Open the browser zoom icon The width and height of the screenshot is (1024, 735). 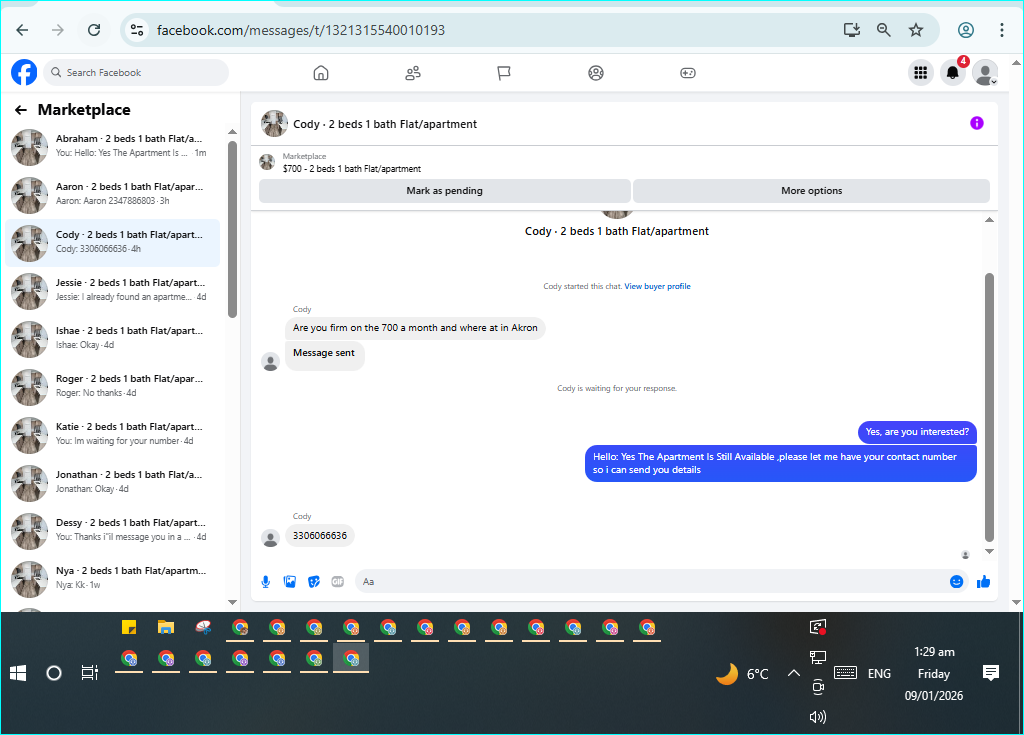tap(884, 30)
